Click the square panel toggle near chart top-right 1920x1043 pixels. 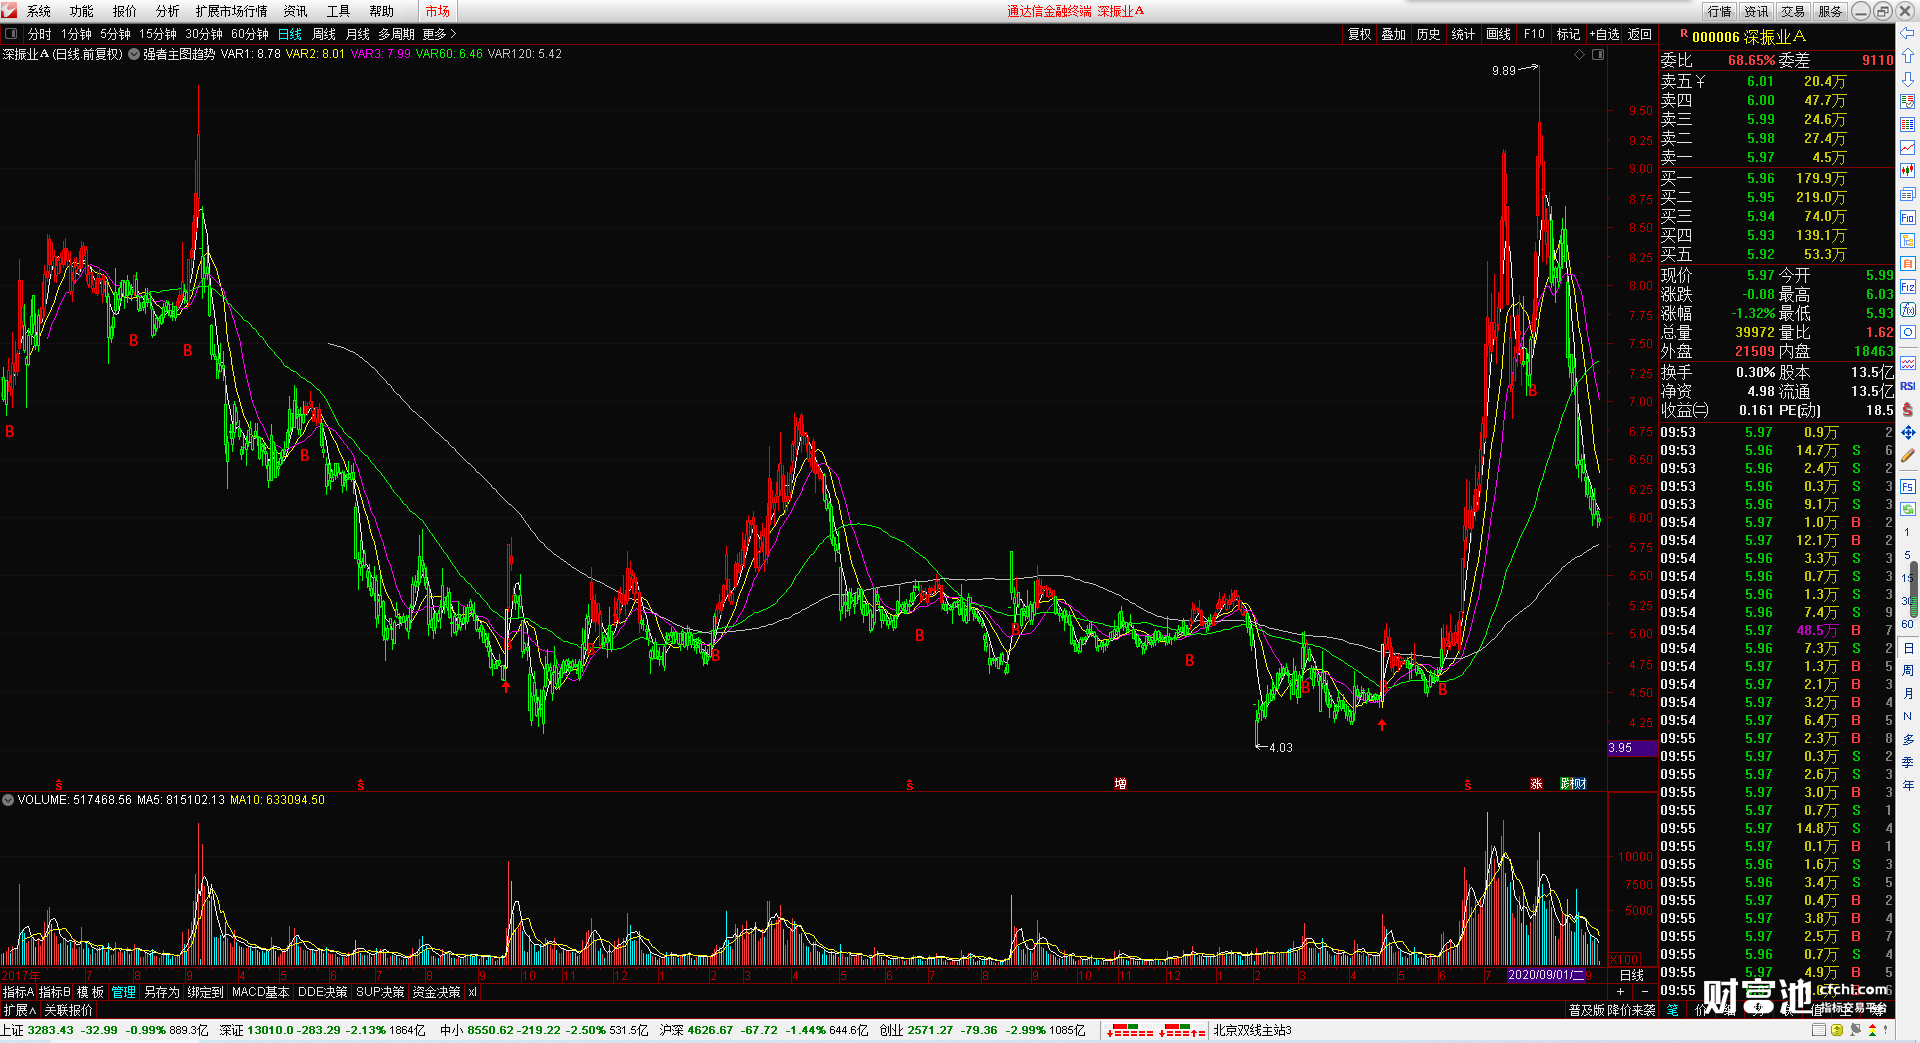tap(1598, 54)
